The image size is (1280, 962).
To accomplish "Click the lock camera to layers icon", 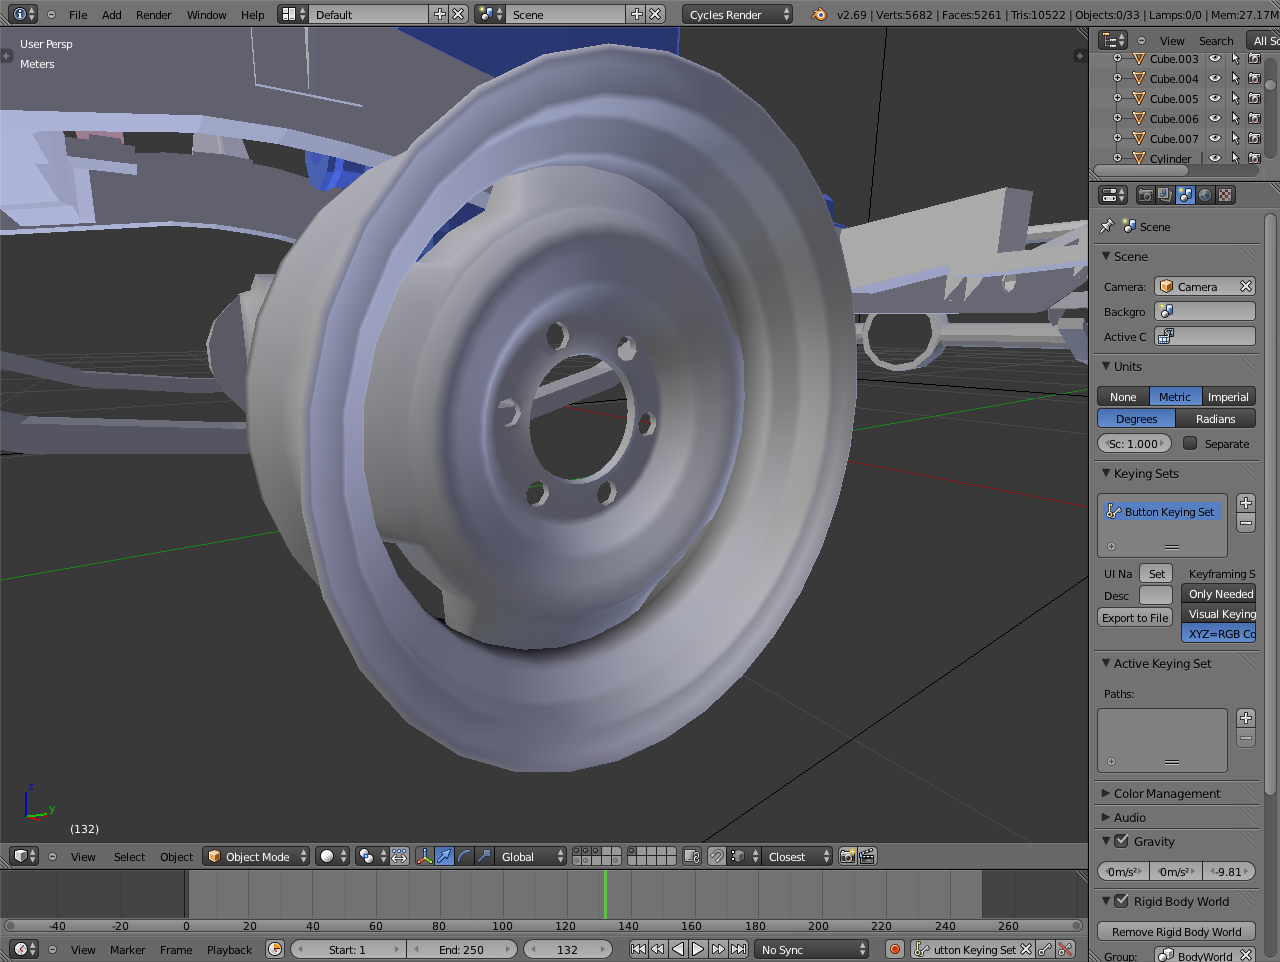I will [x=691, y=856].
